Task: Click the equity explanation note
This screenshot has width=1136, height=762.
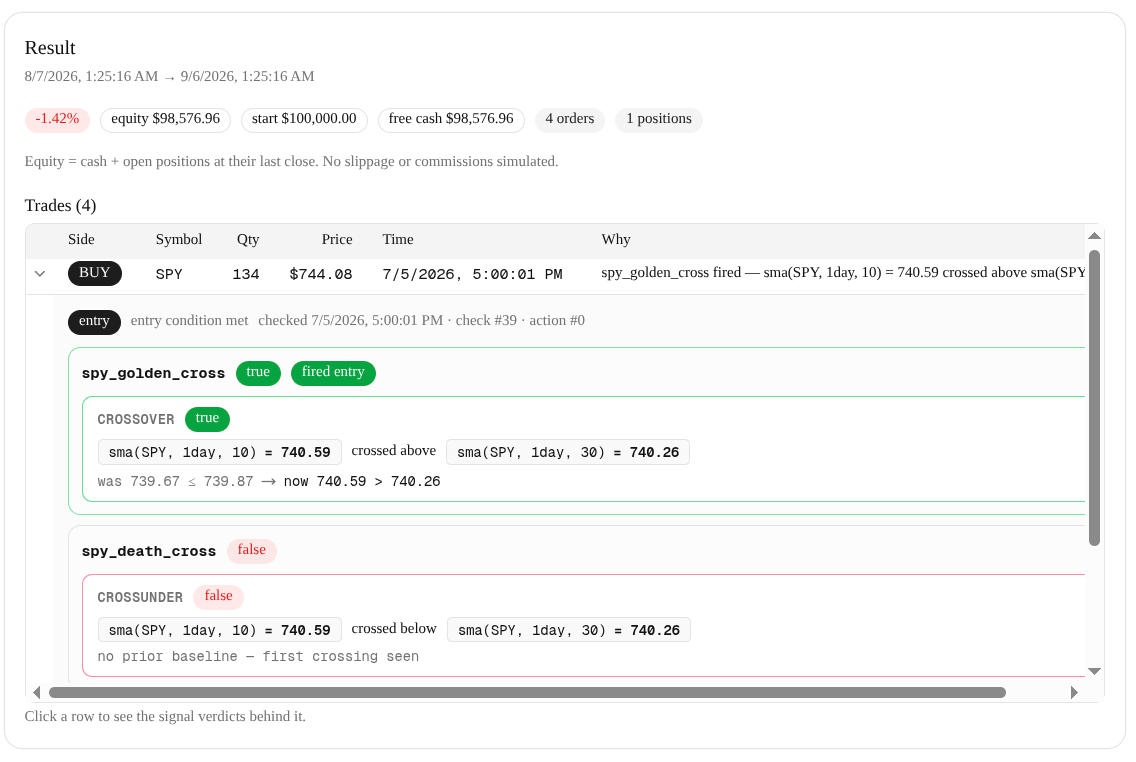Action: tap(291, 162)
